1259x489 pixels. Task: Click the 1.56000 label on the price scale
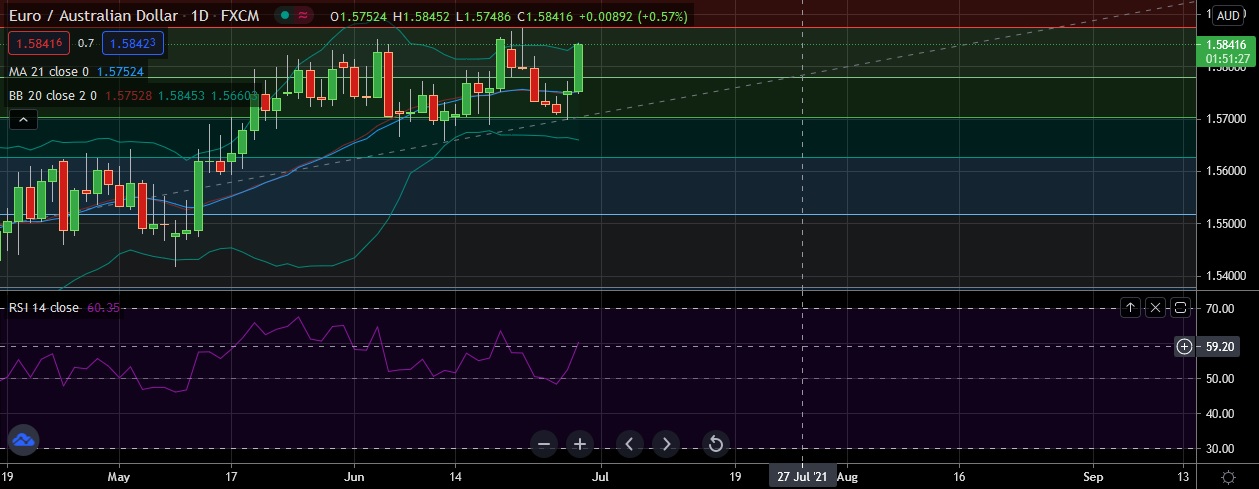[1225, 171]
